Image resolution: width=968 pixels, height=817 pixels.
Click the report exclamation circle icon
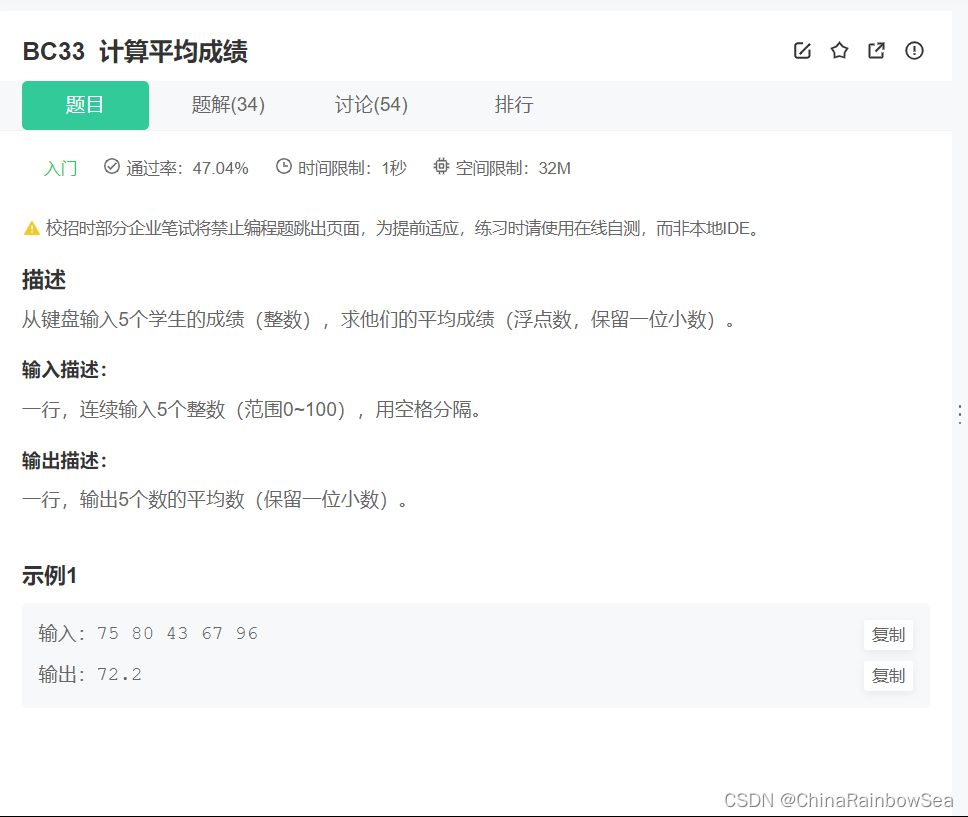pos(914,51)
